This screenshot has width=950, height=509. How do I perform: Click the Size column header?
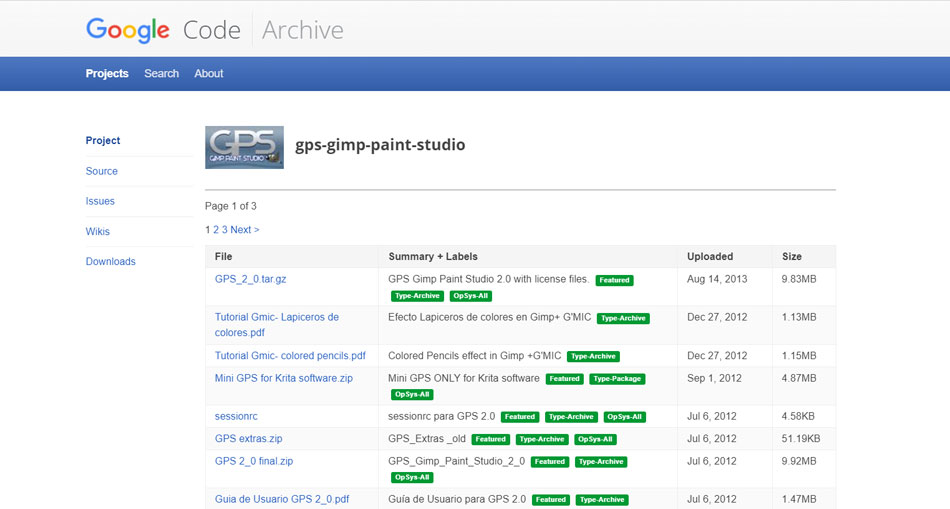pos(792,256)
